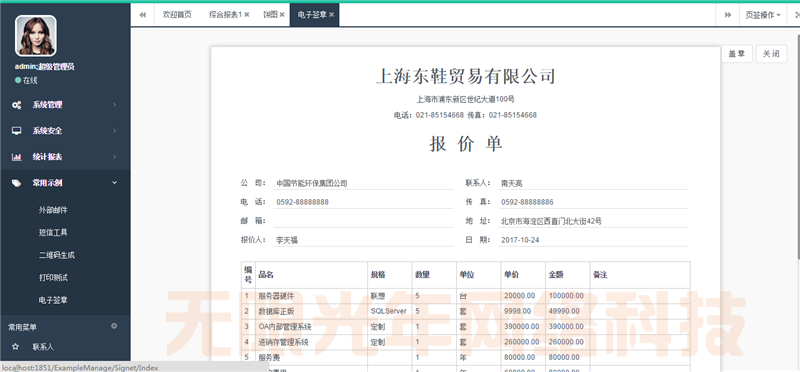Switch to the 综合报表1 tab

coord(225,15)
